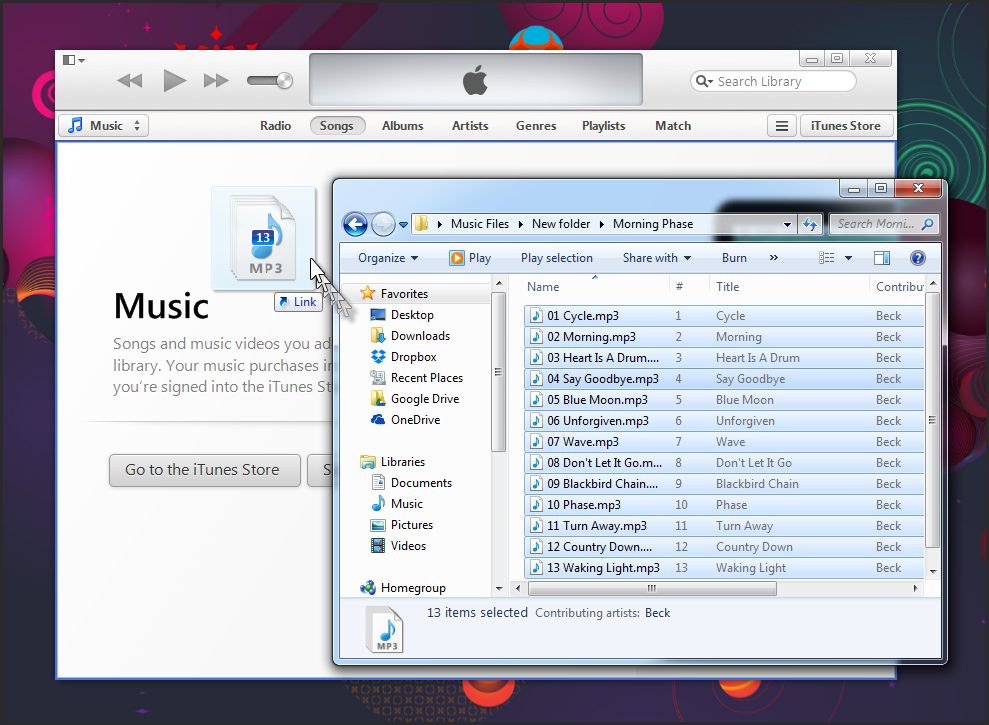The image size is (989, 725).
Task: Click the Explorer Back arrow button
Action: tap(355, 224)
